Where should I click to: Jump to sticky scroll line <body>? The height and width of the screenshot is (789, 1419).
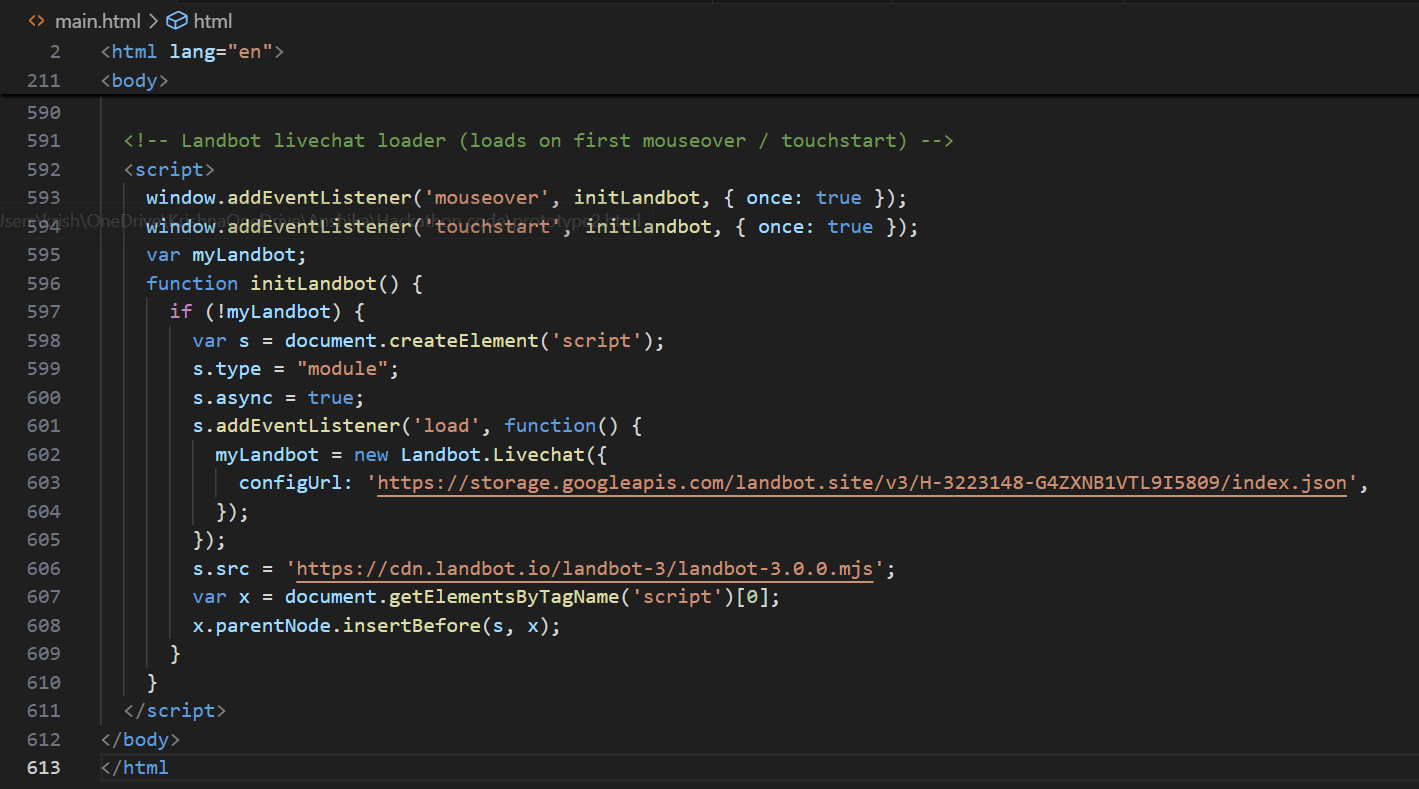click(134, 80)
